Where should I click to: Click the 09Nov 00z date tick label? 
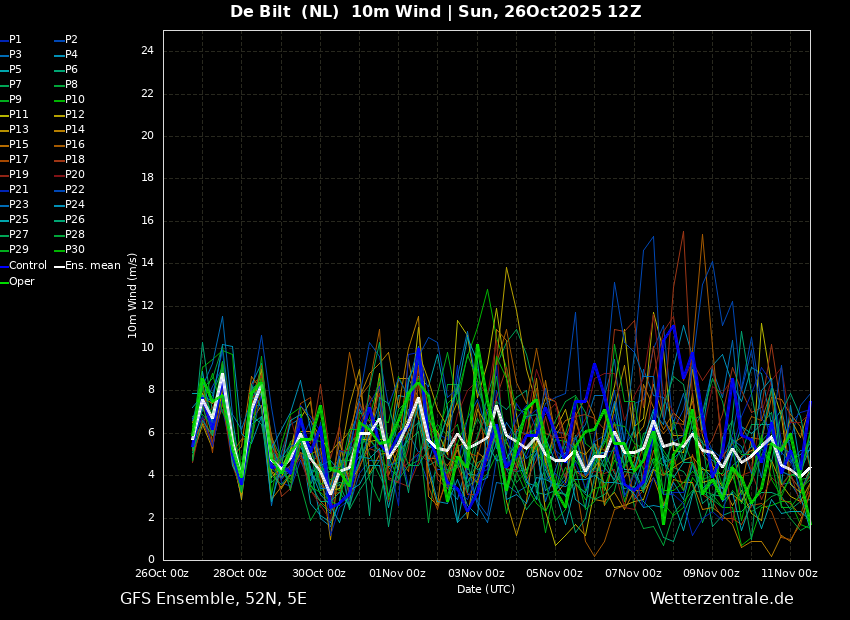(711, 573)
